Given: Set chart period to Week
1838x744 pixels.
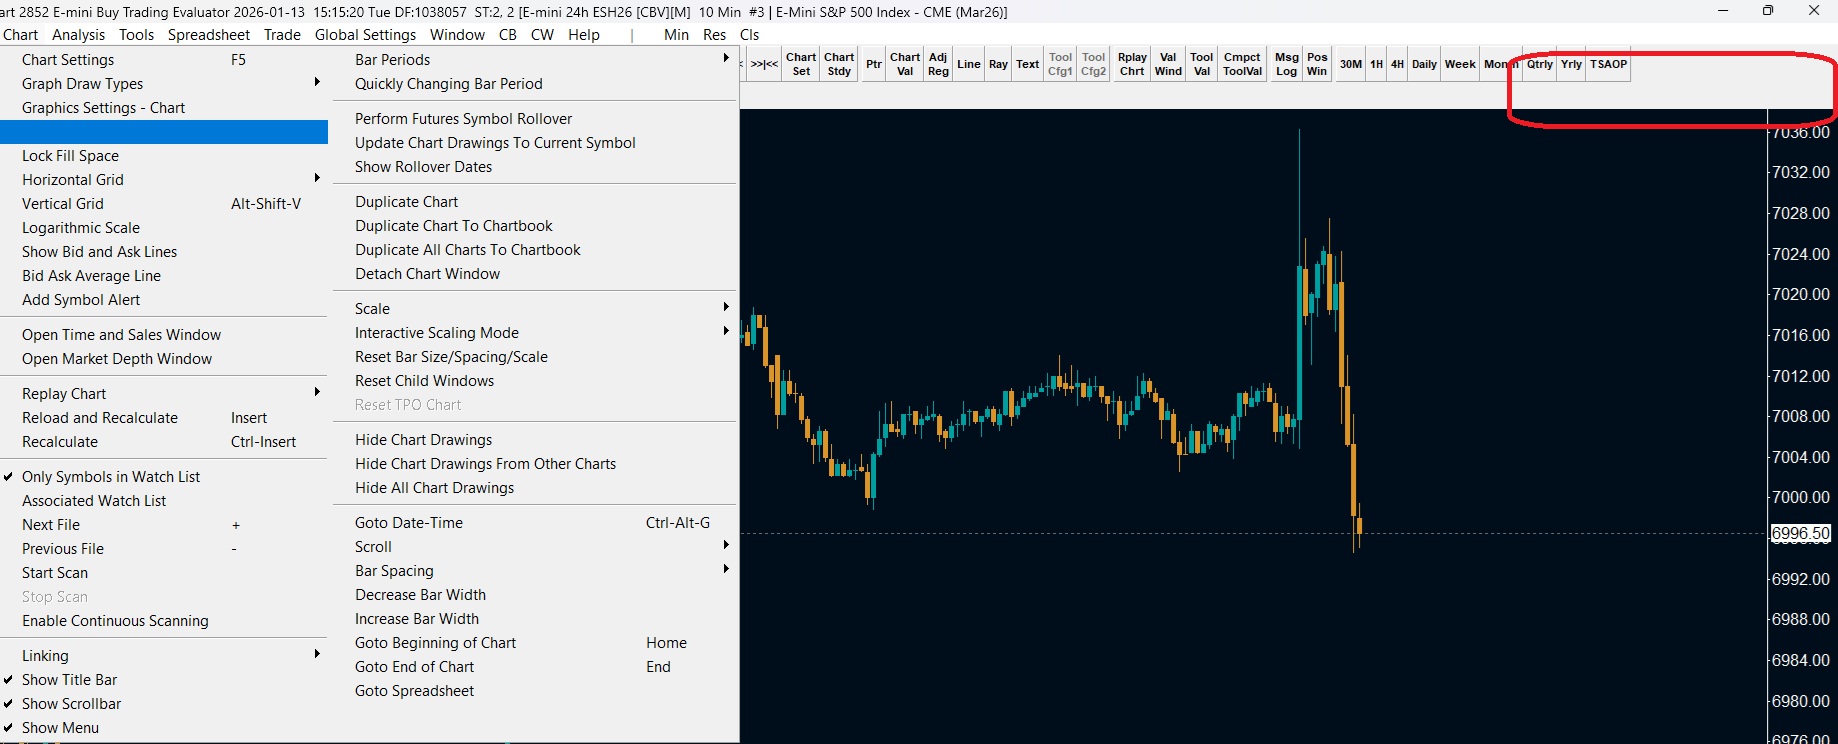Looking at the screenshot, I should pos(1460,64).
